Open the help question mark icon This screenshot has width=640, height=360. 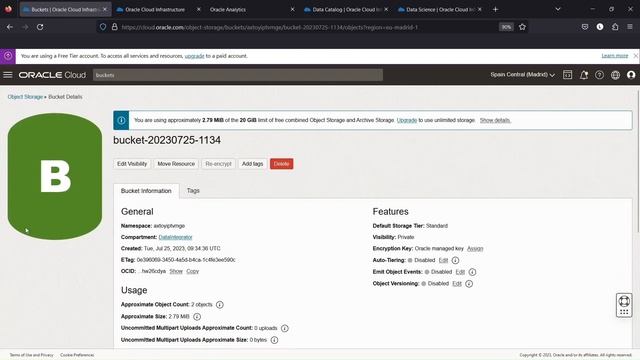[x=599, y=75]
